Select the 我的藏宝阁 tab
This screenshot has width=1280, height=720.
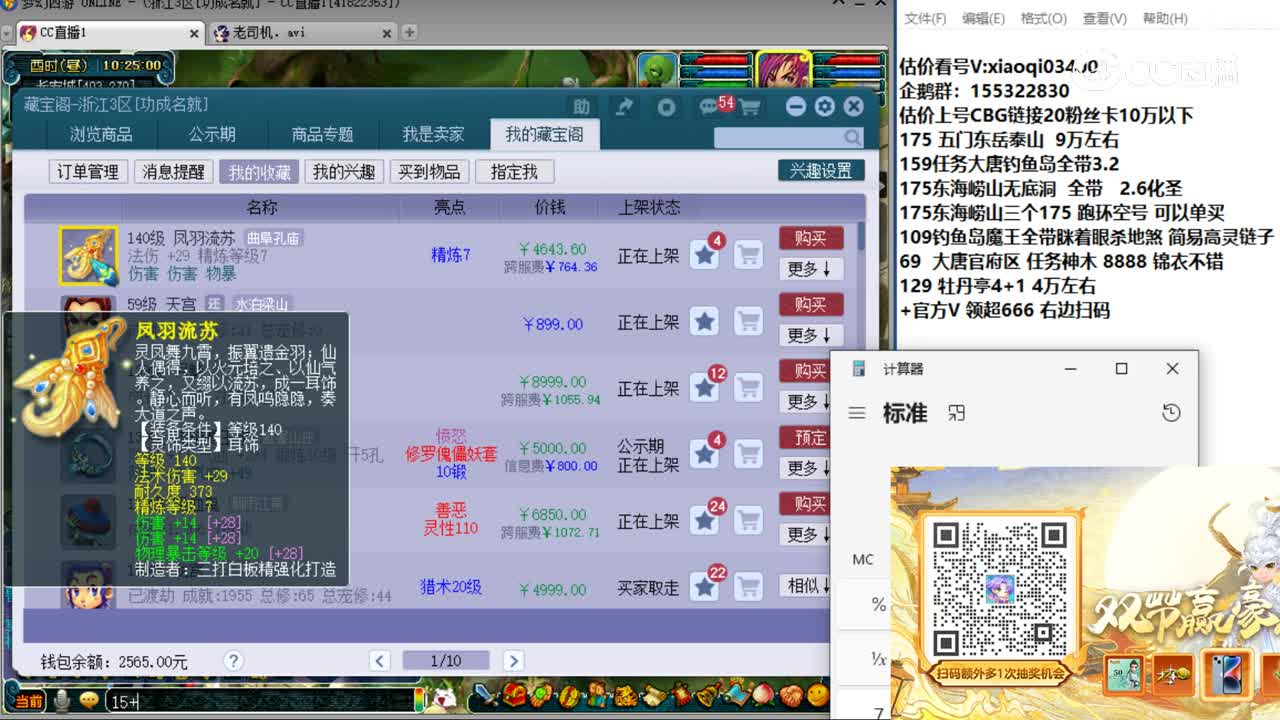click(544, 134)
